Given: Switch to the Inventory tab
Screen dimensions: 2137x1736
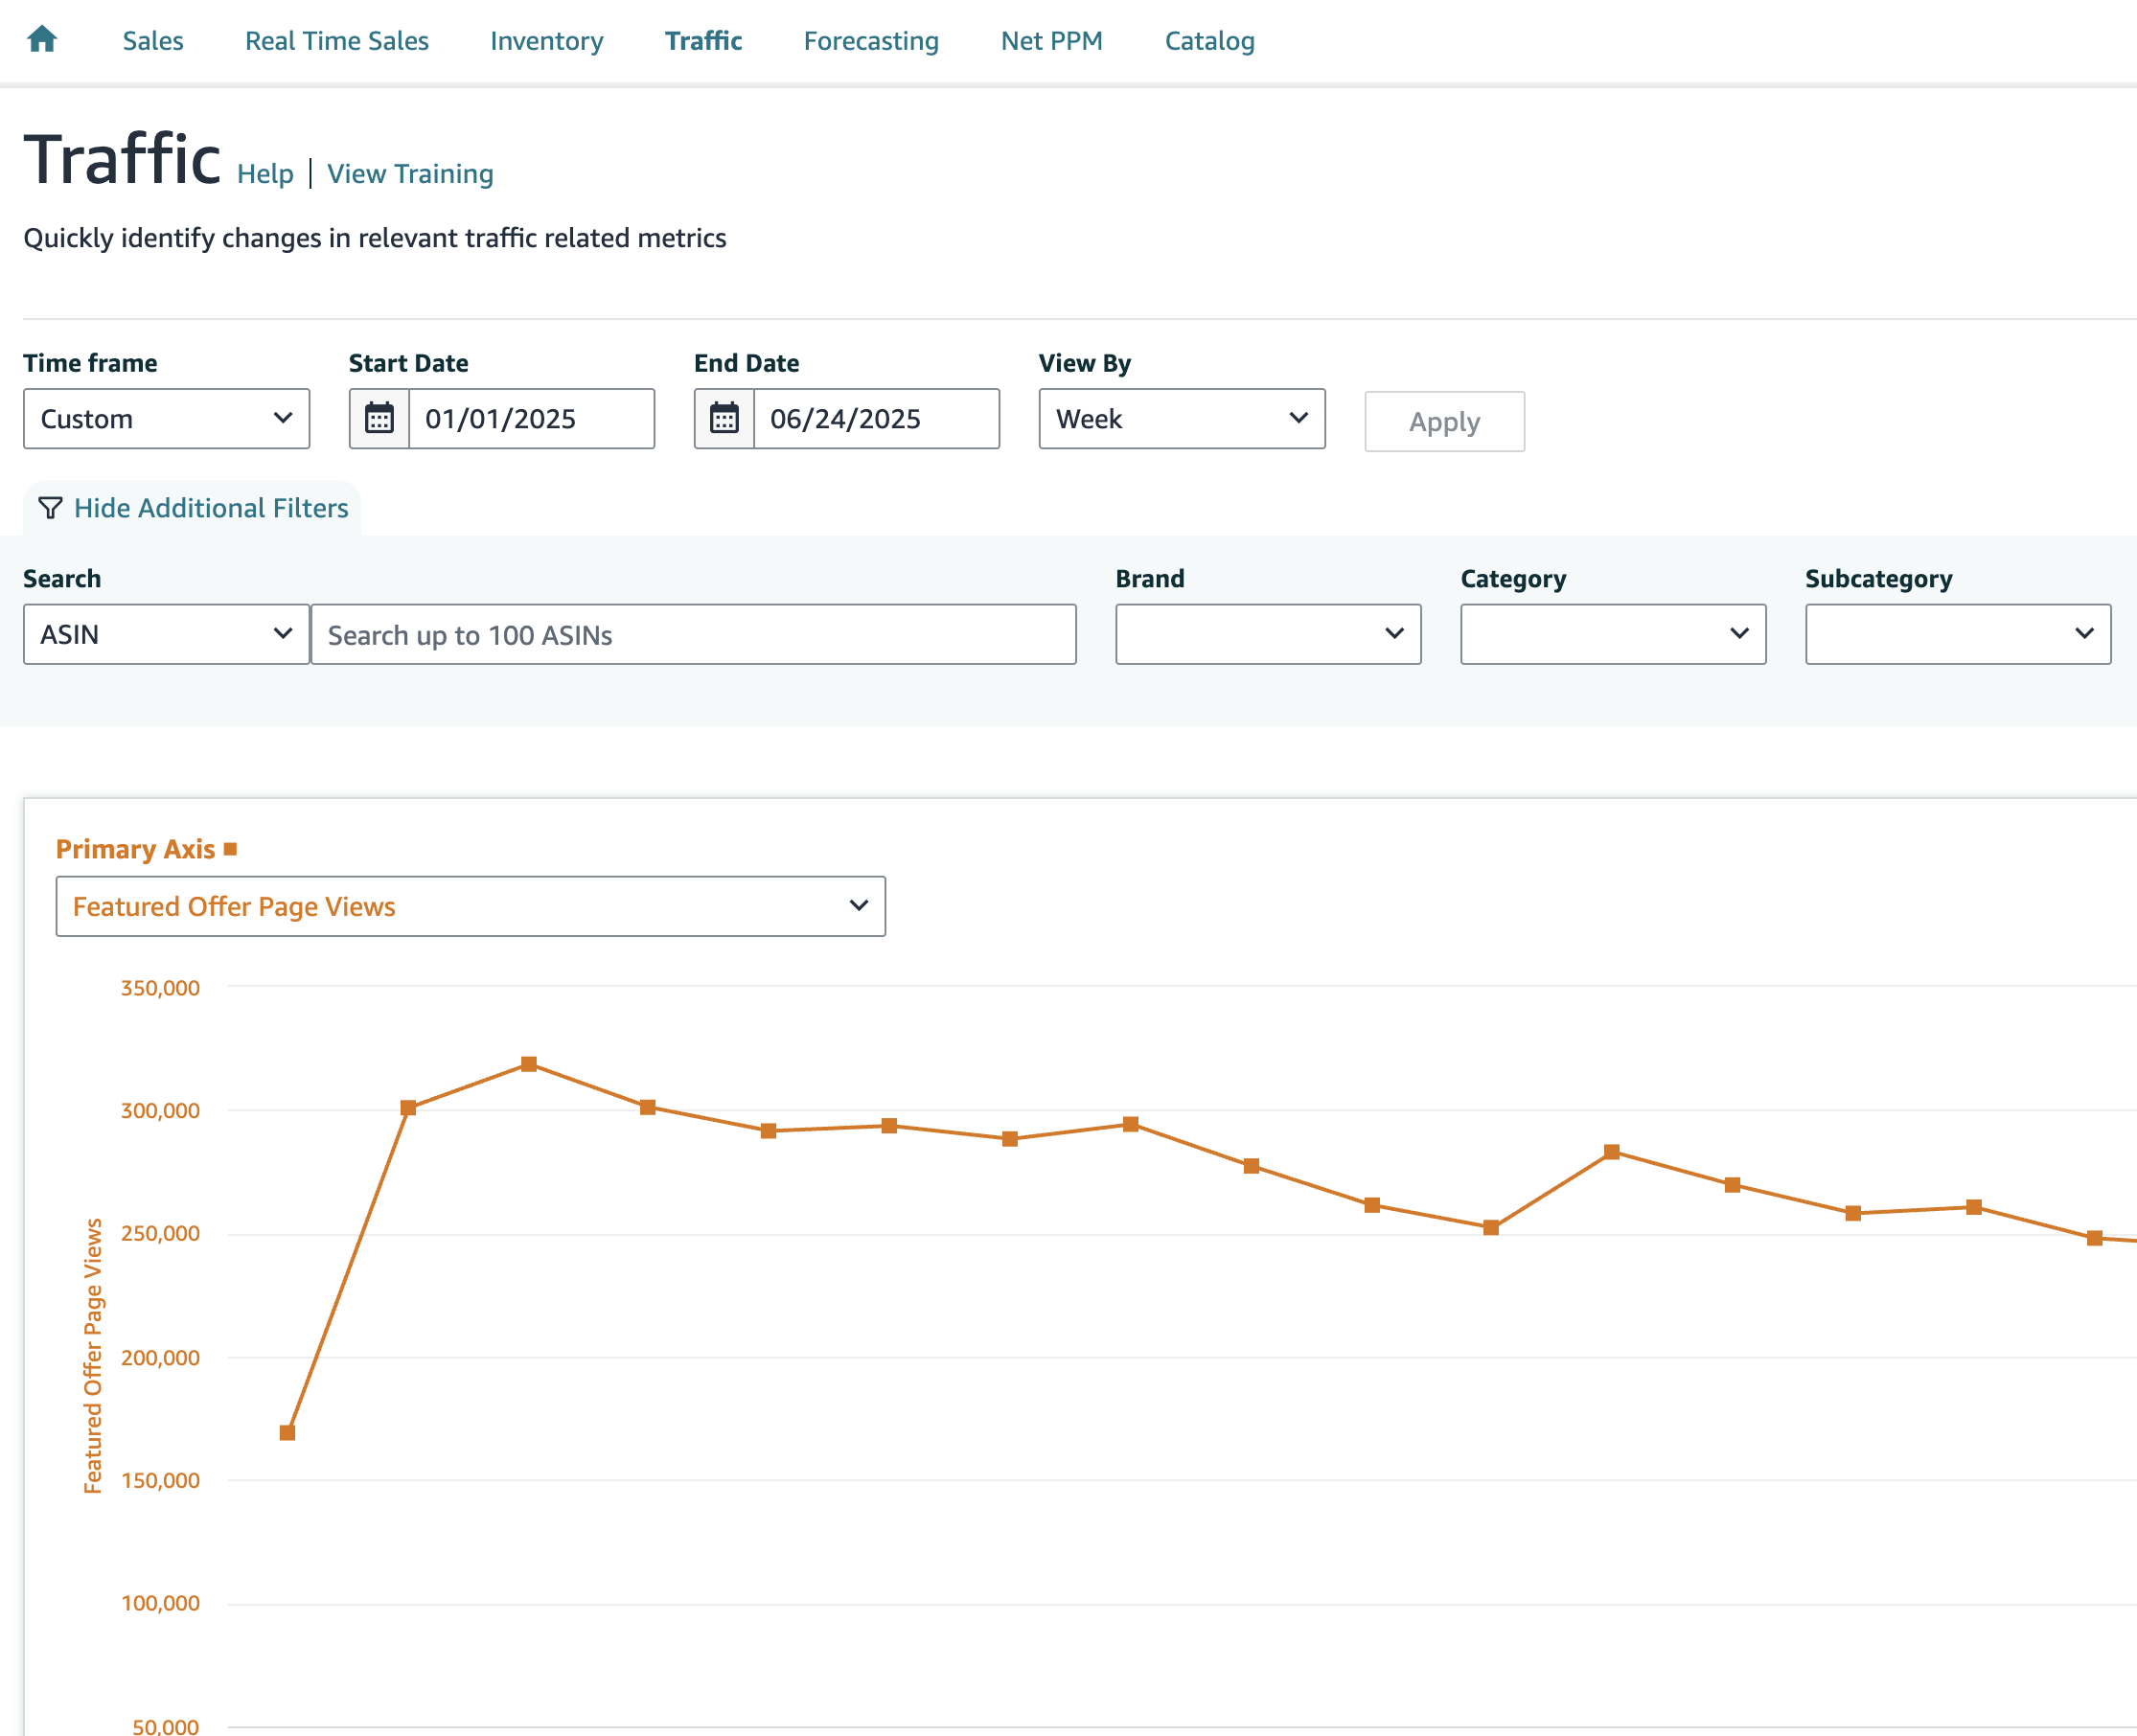Looking at the screenshot, I should (x=546, y=41).
